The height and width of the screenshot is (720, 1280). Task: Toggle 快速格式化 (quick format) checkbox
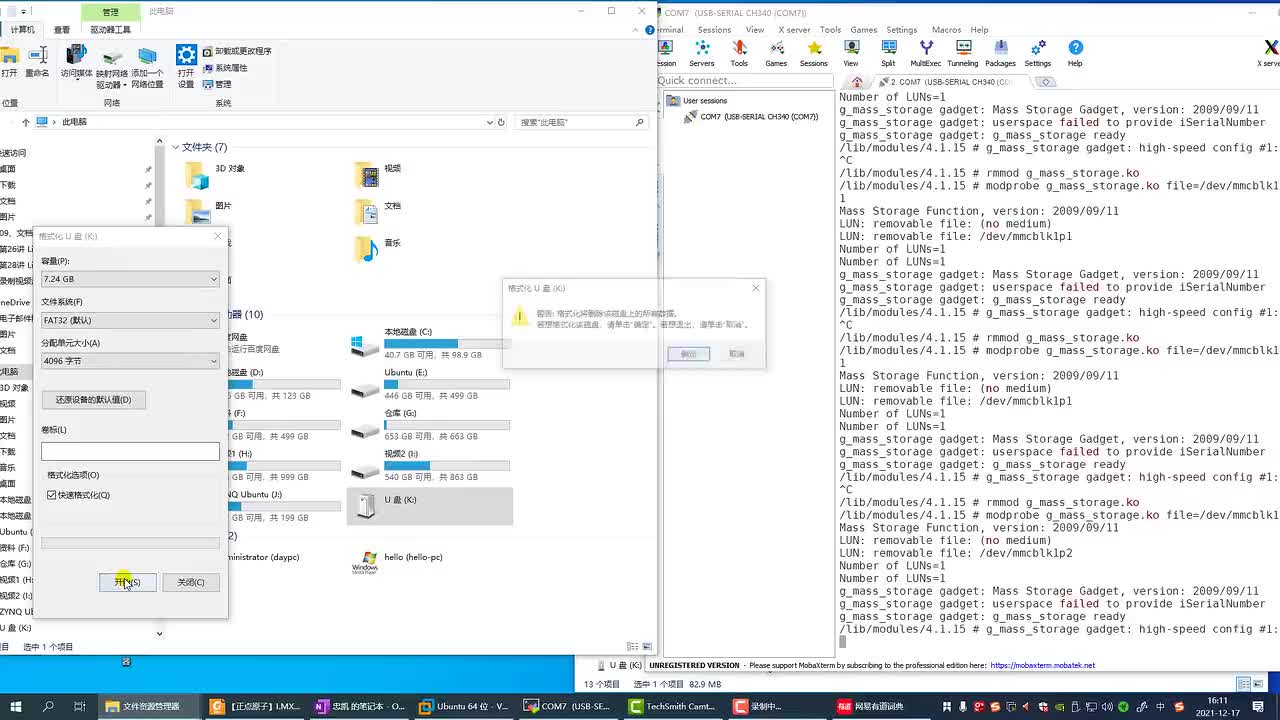[52, 495]
